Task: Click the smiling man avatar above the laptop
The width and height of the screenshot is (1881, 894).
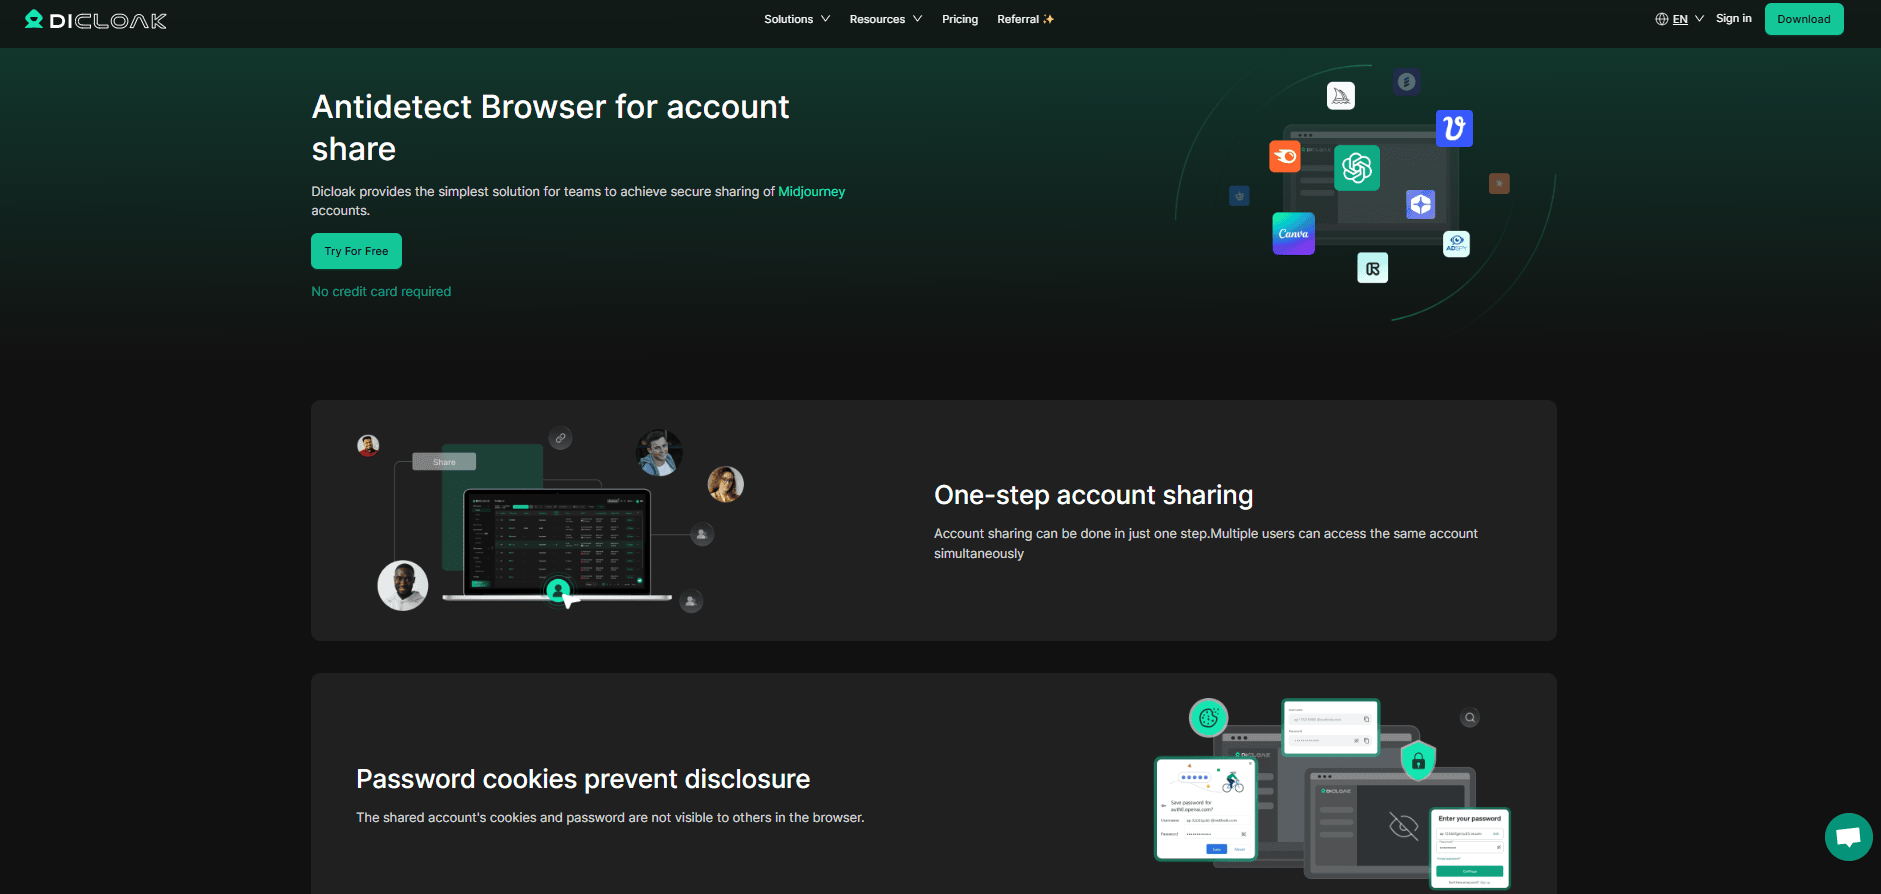Action: click(660, 453)
